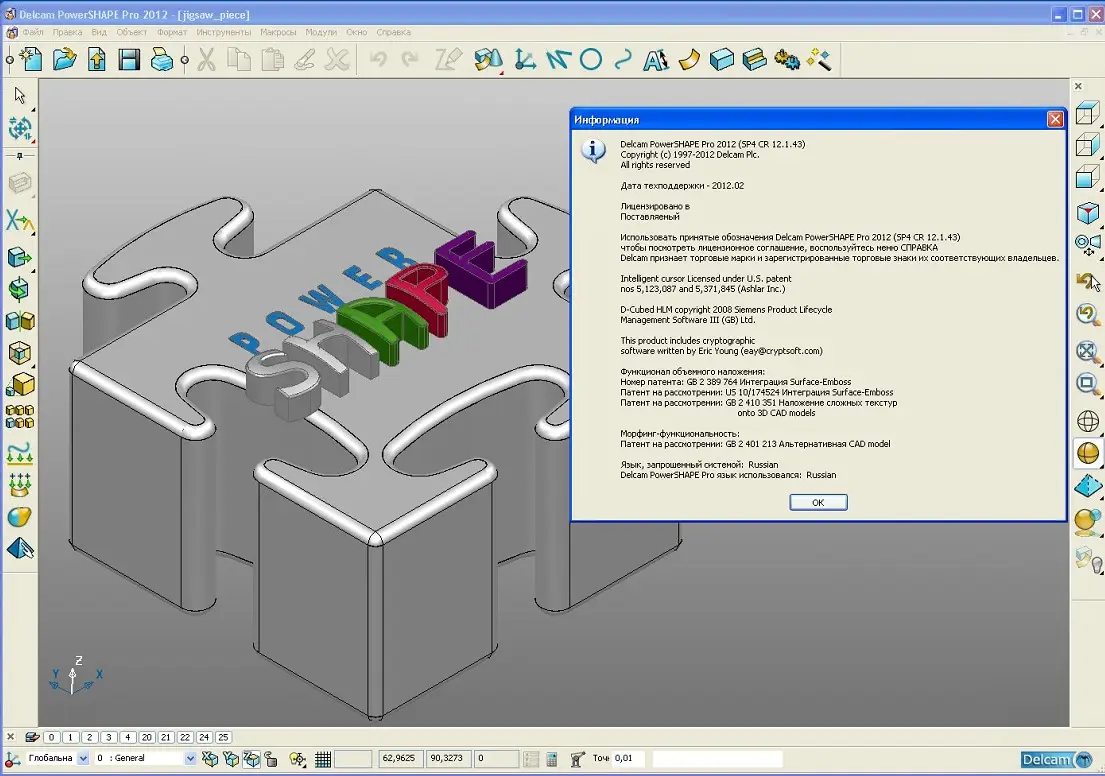Viewport: 1105px width, 776px height.
Task: Open the Глобальна workplane dropdown
Action: click(83, 758)
